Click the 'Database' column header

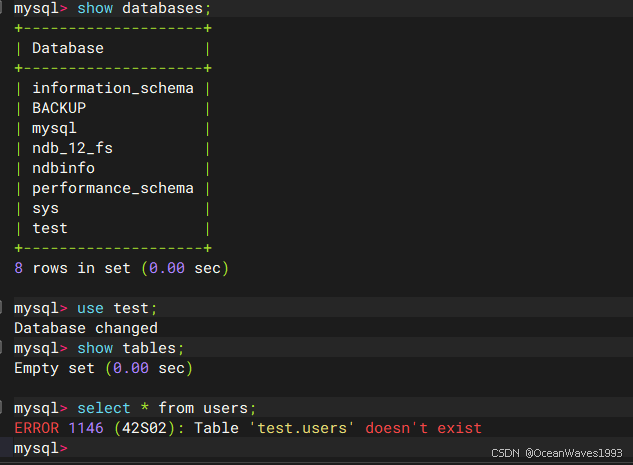click(68, 48)
